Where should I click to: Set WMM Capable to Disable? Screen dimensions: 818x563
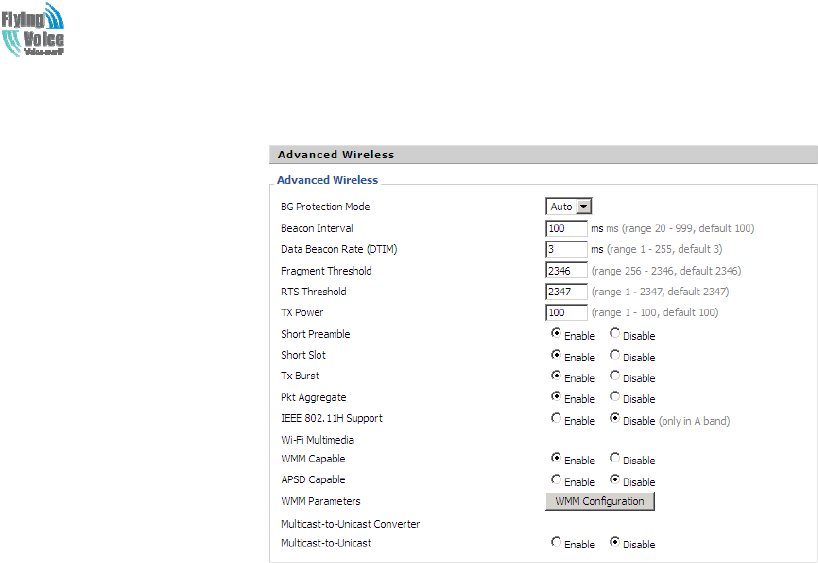point(615,458)
